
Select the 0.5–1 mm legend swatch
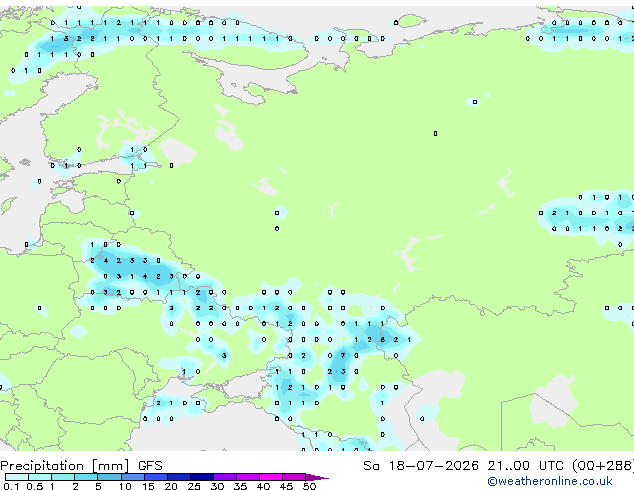point(40,477)
